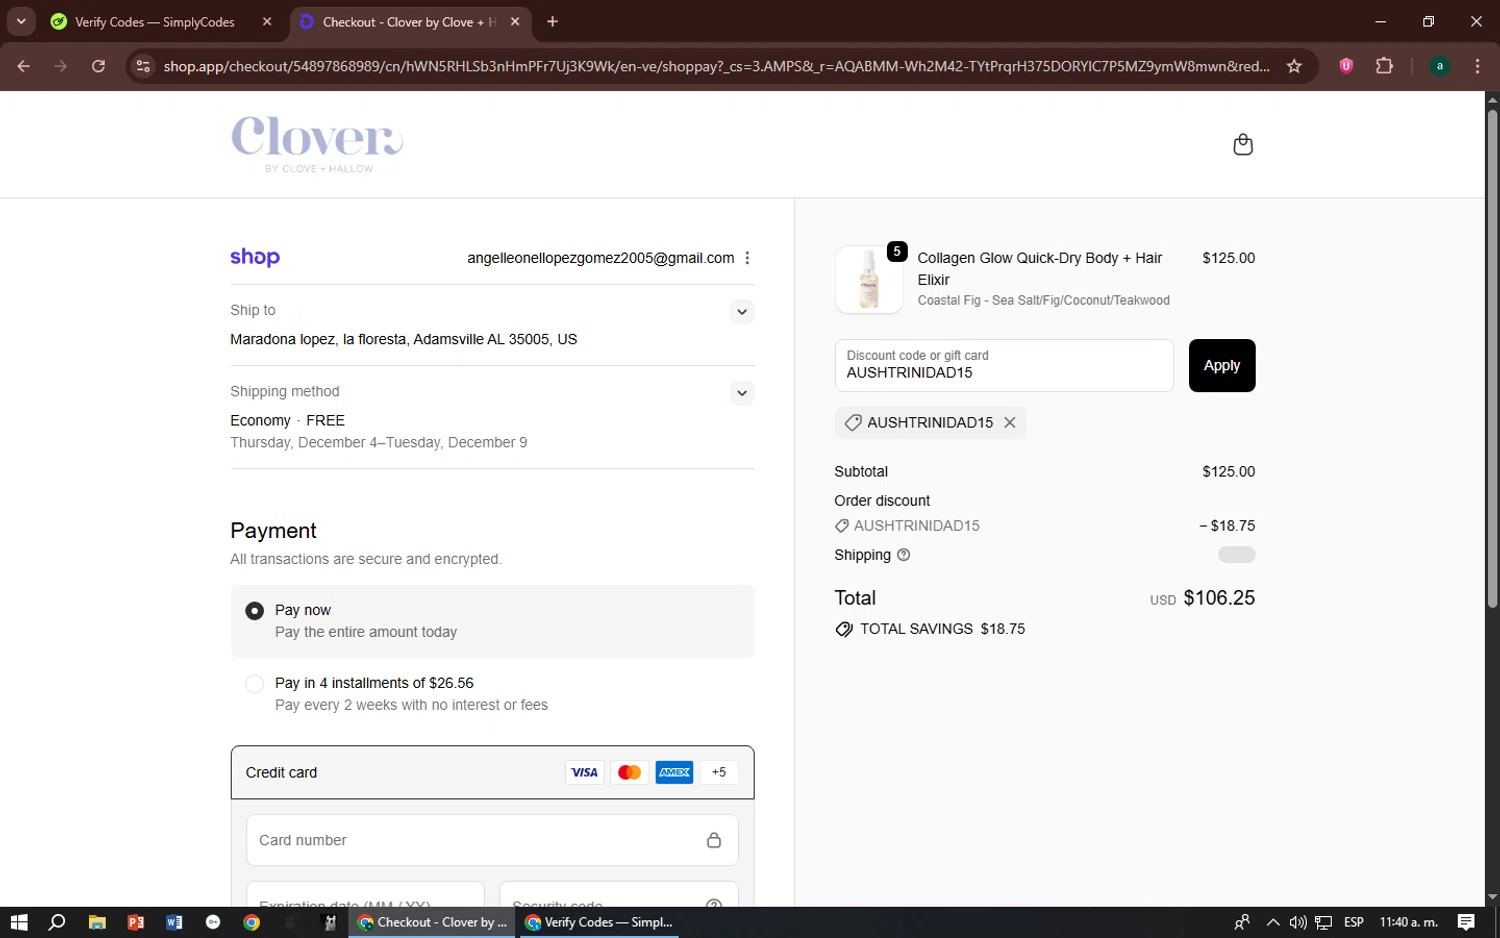This screenshot has width=1500, height=938.
Task: Expand the Ship to address section
Action: (x=742, y=312)
